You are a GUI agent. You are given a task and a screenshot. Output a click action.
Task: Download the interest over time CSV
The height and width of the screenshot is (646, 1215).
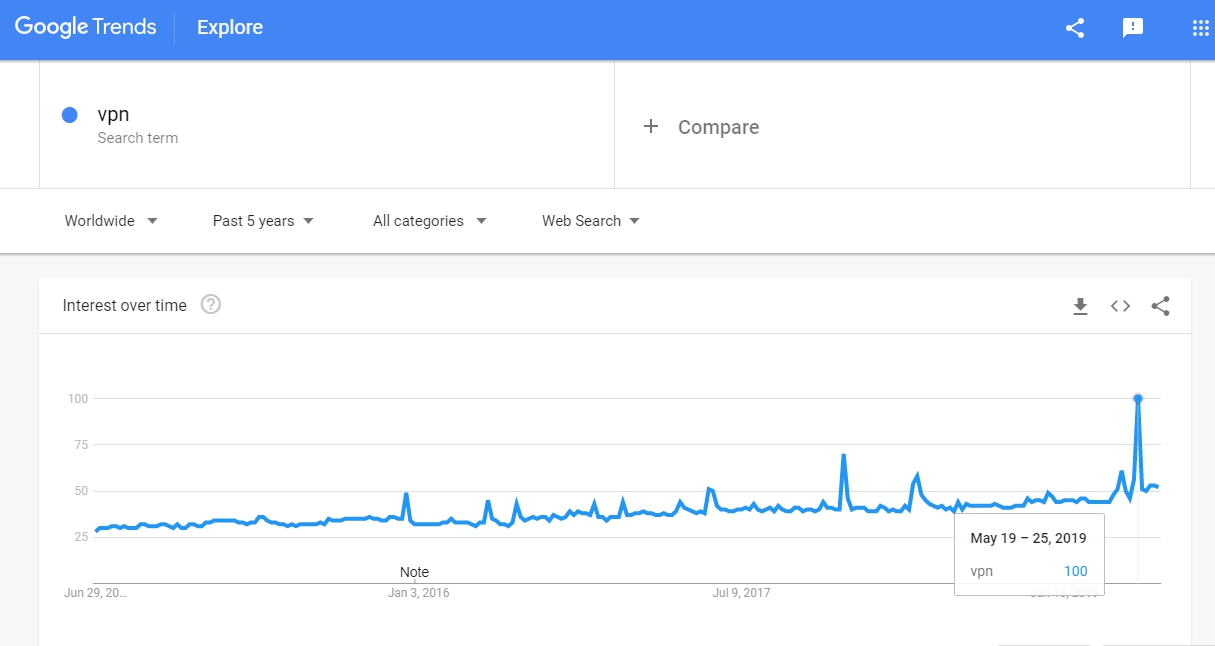1080,306
